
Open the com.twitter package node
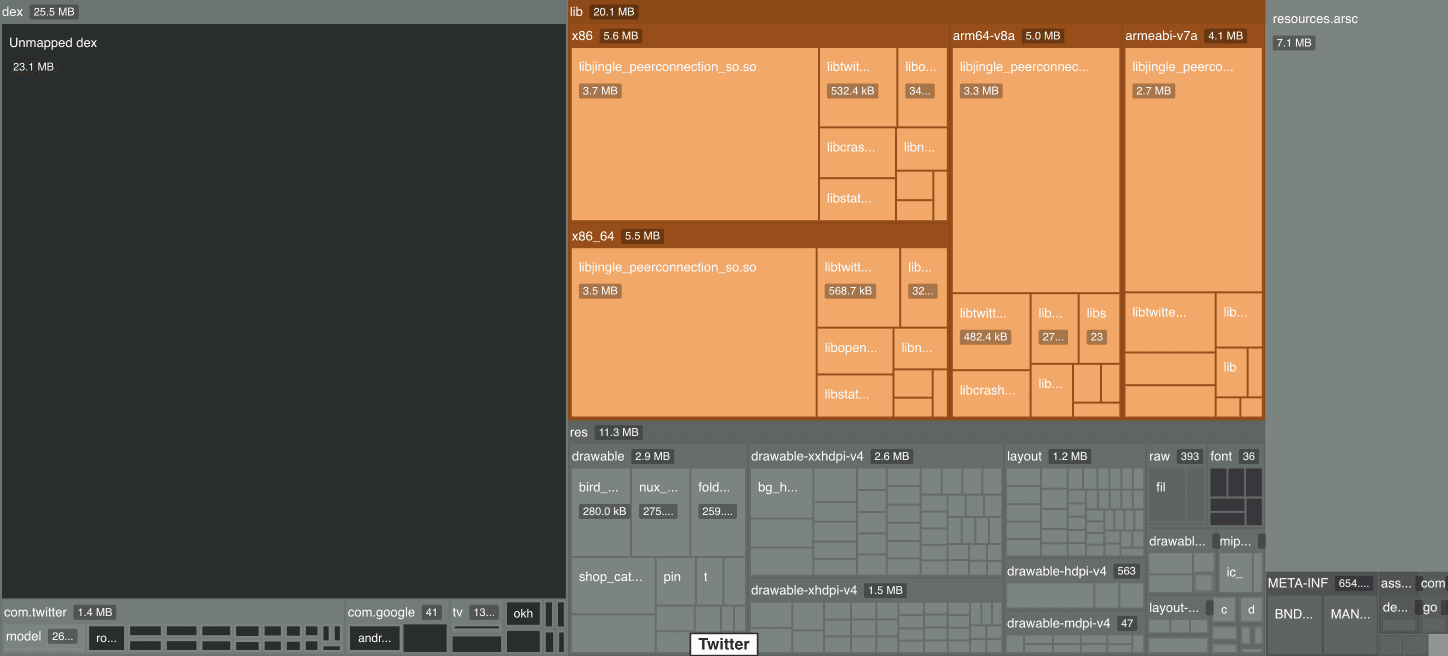pos(35,611)
